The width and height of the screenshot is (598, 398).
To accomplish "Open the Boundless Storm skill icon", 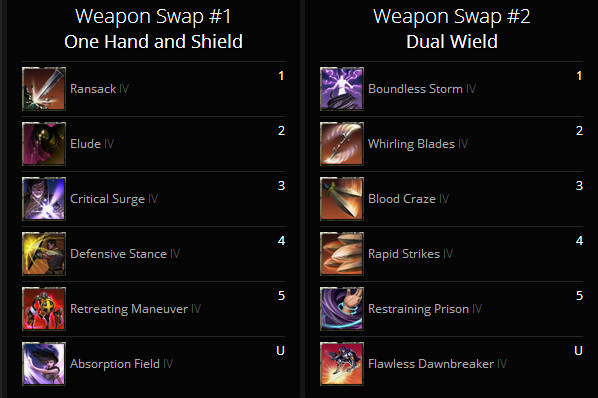I will 342,89.
